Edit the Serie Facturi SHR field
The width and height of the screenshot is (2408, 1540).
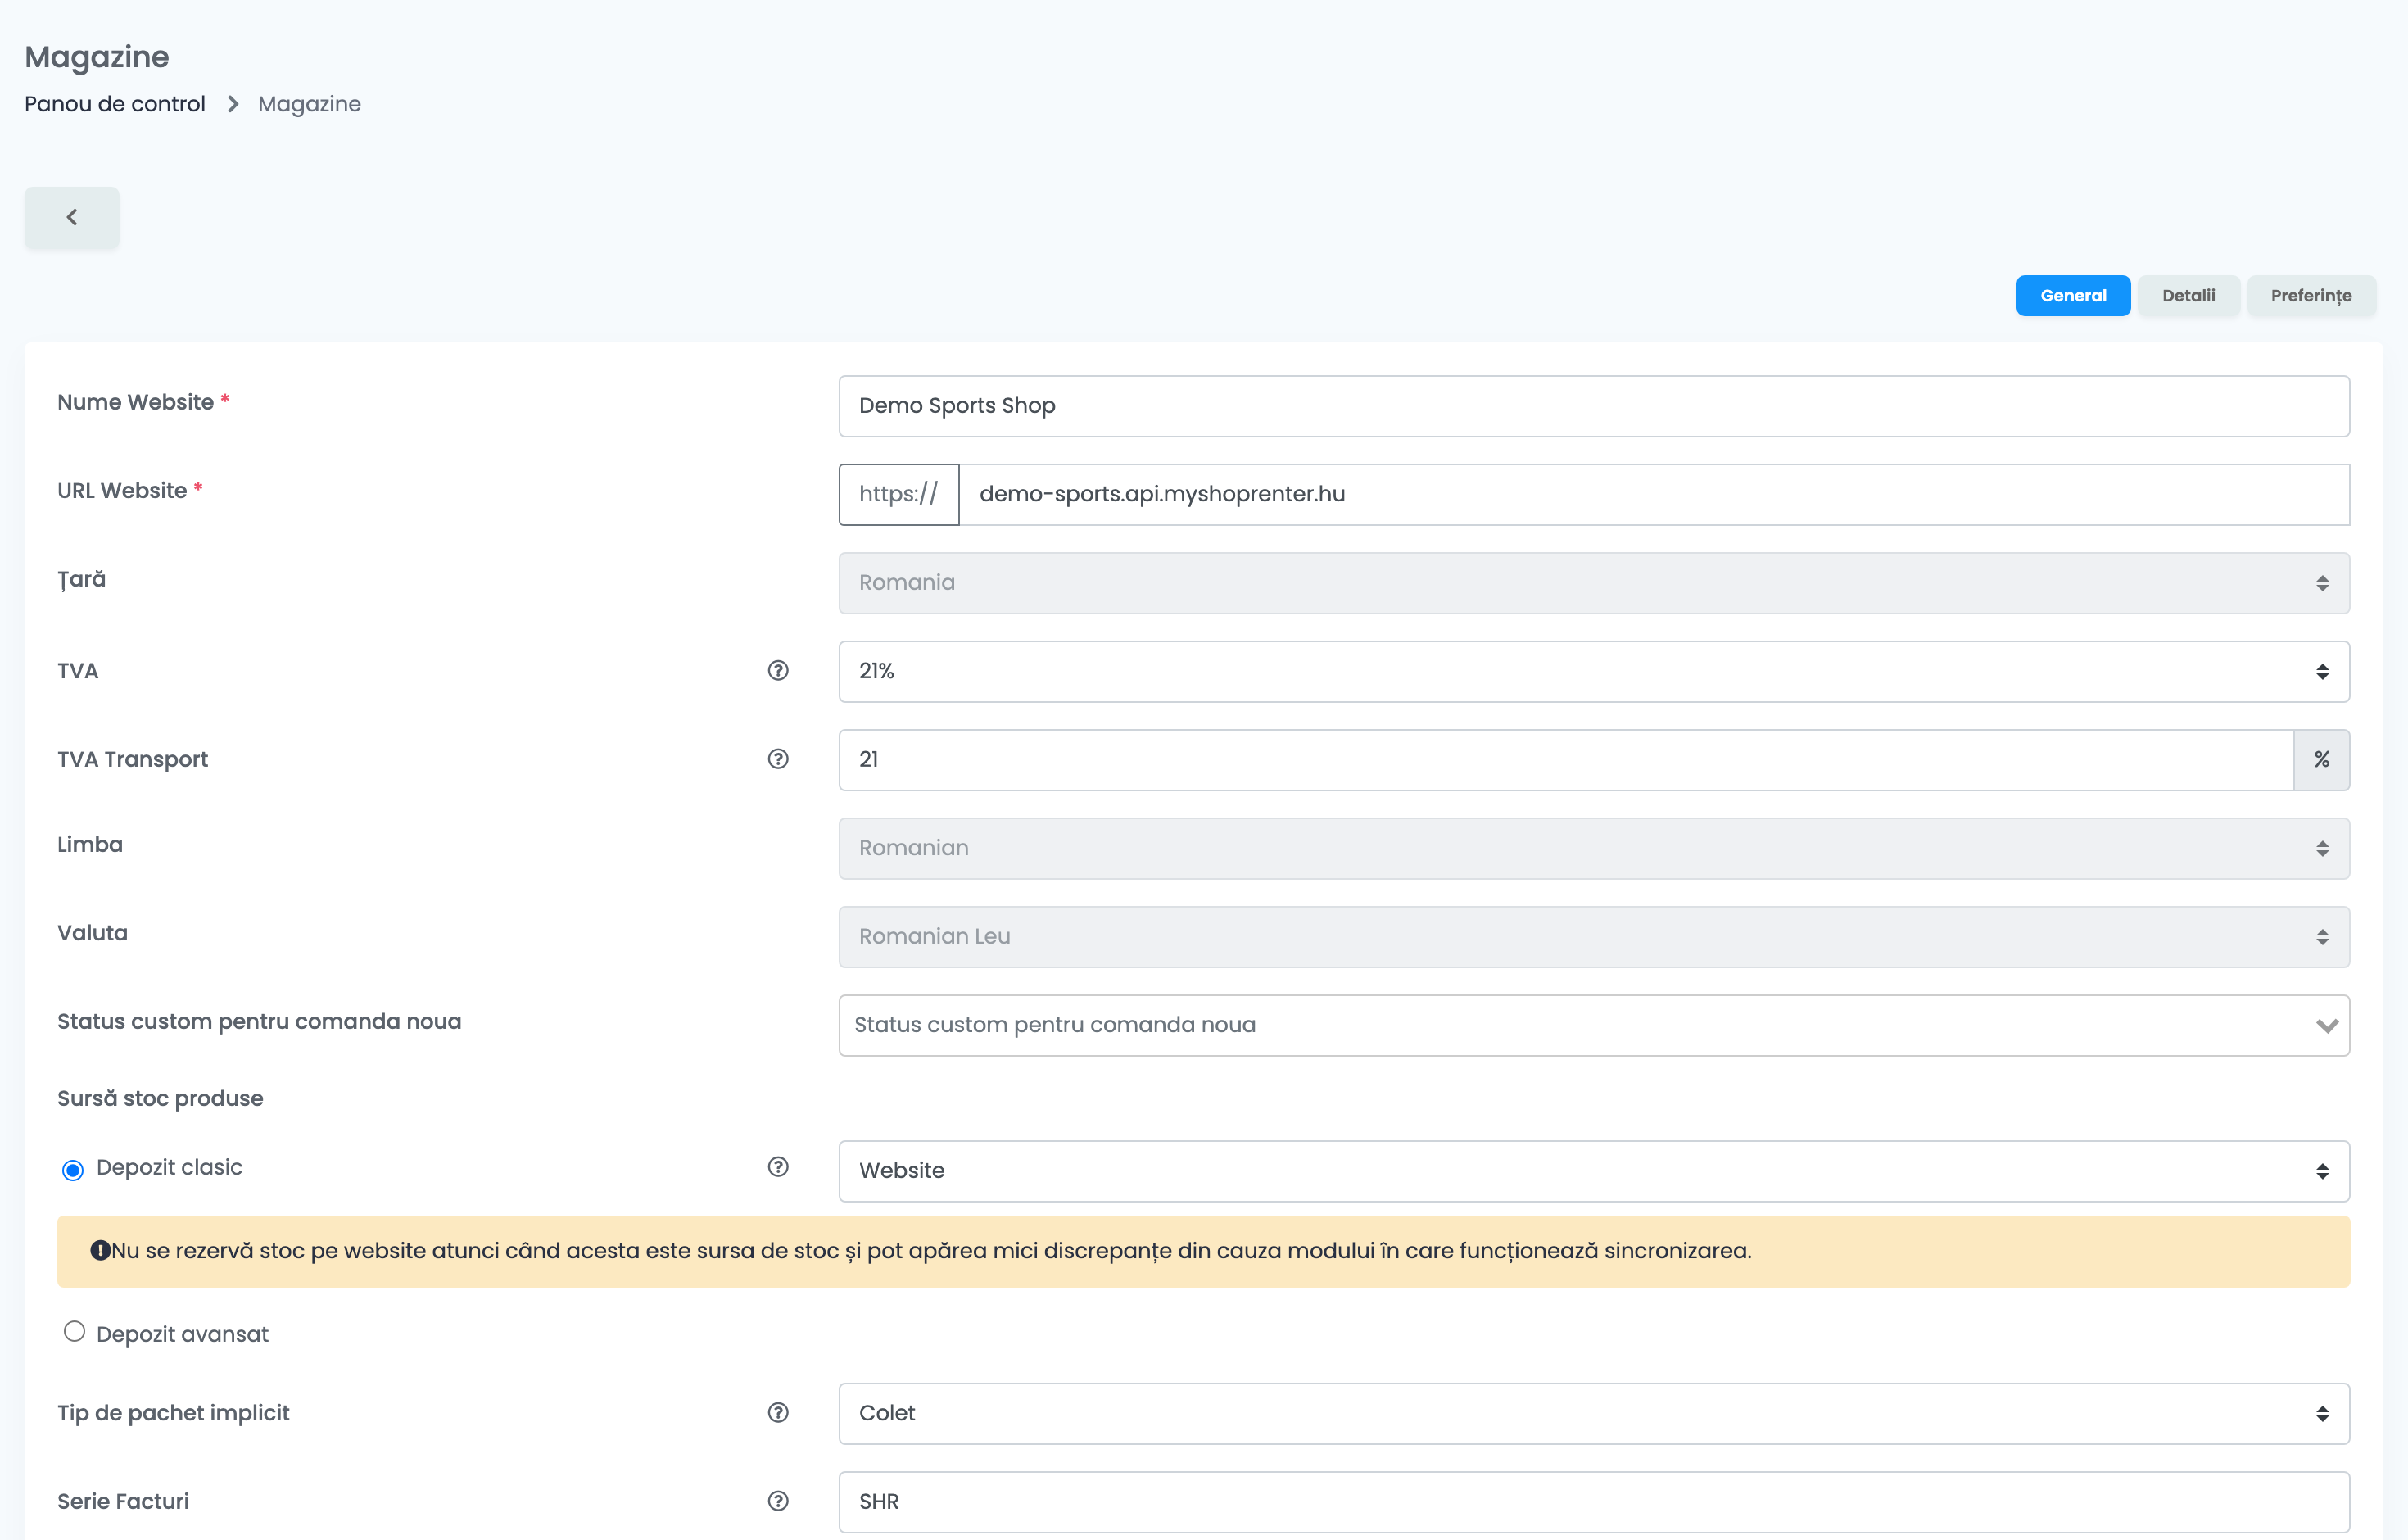click(1594, 1502)
